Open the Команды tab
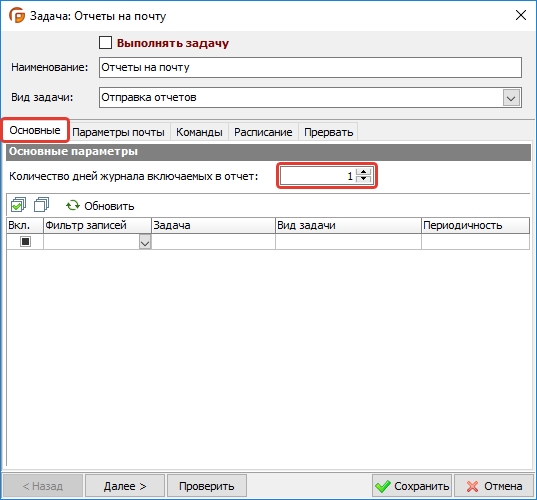This screenshot has width=537, height=500. pyautogui.click(x=199, y=132)
